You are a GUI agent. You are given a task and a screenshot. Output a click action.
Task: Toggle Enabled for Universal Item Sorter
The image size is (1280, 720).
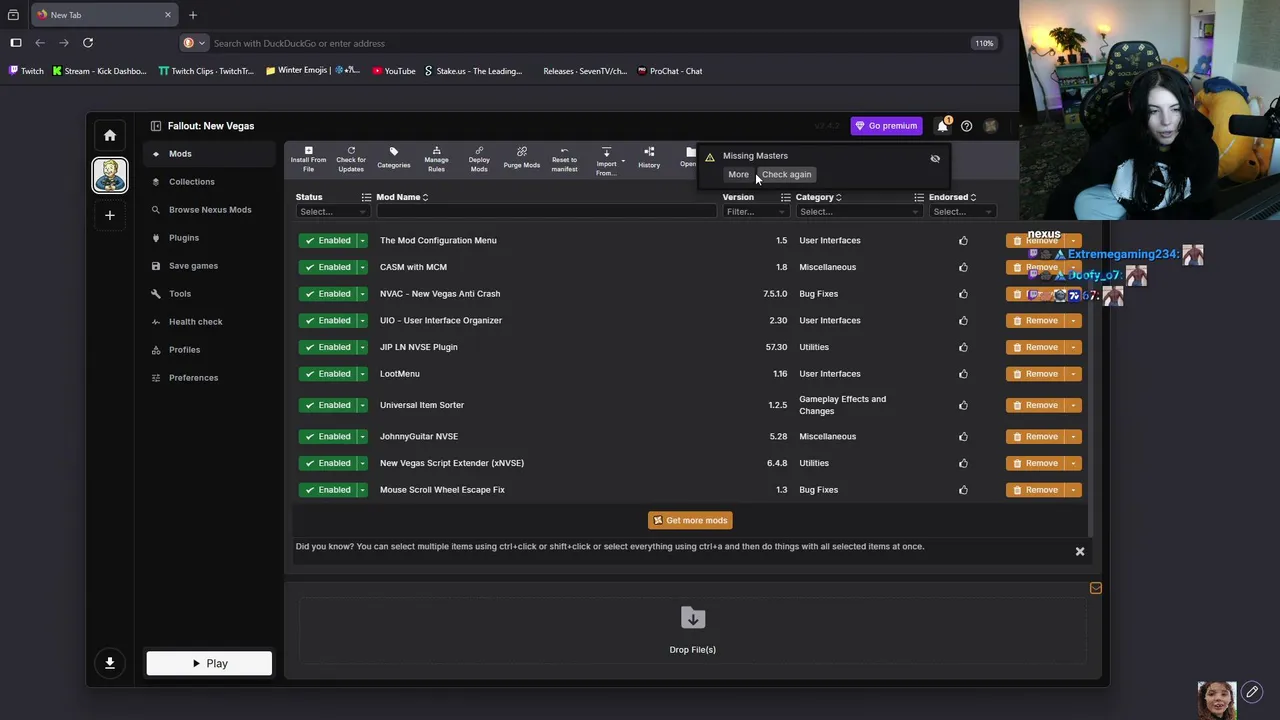pyautogui.click(x=327, y=405)
